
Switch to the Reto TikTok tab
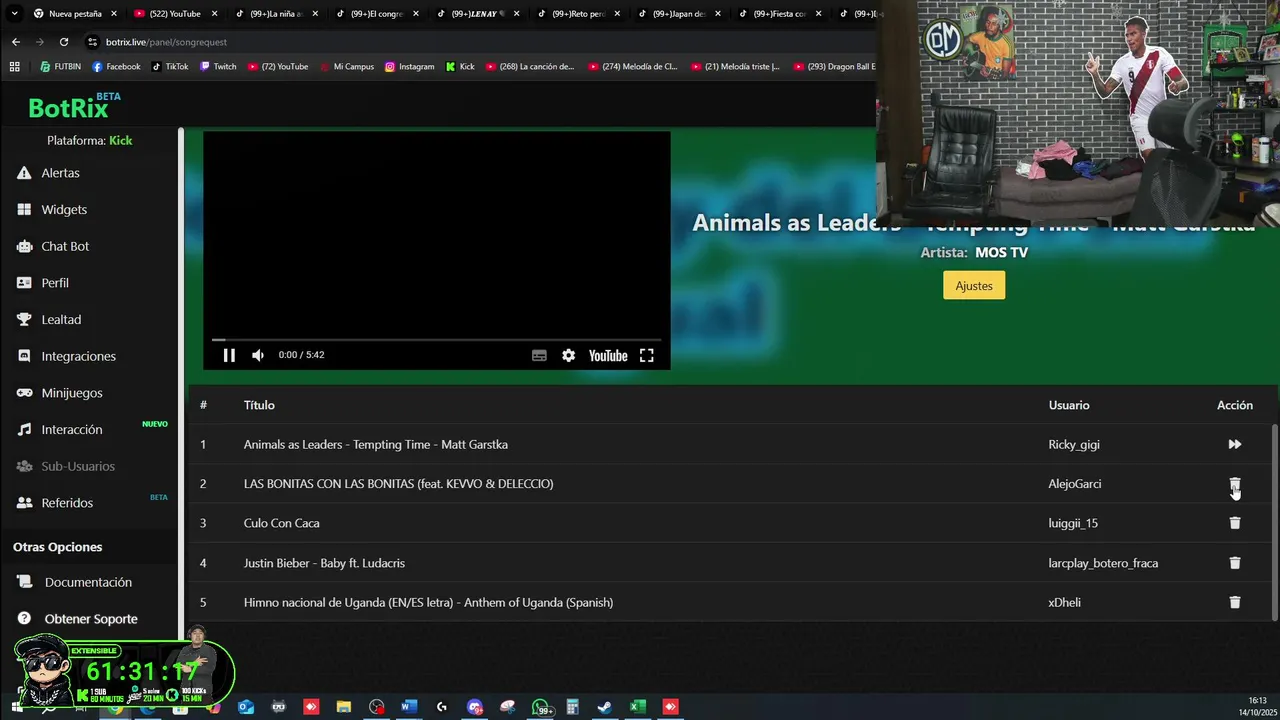tap(580, 14)
